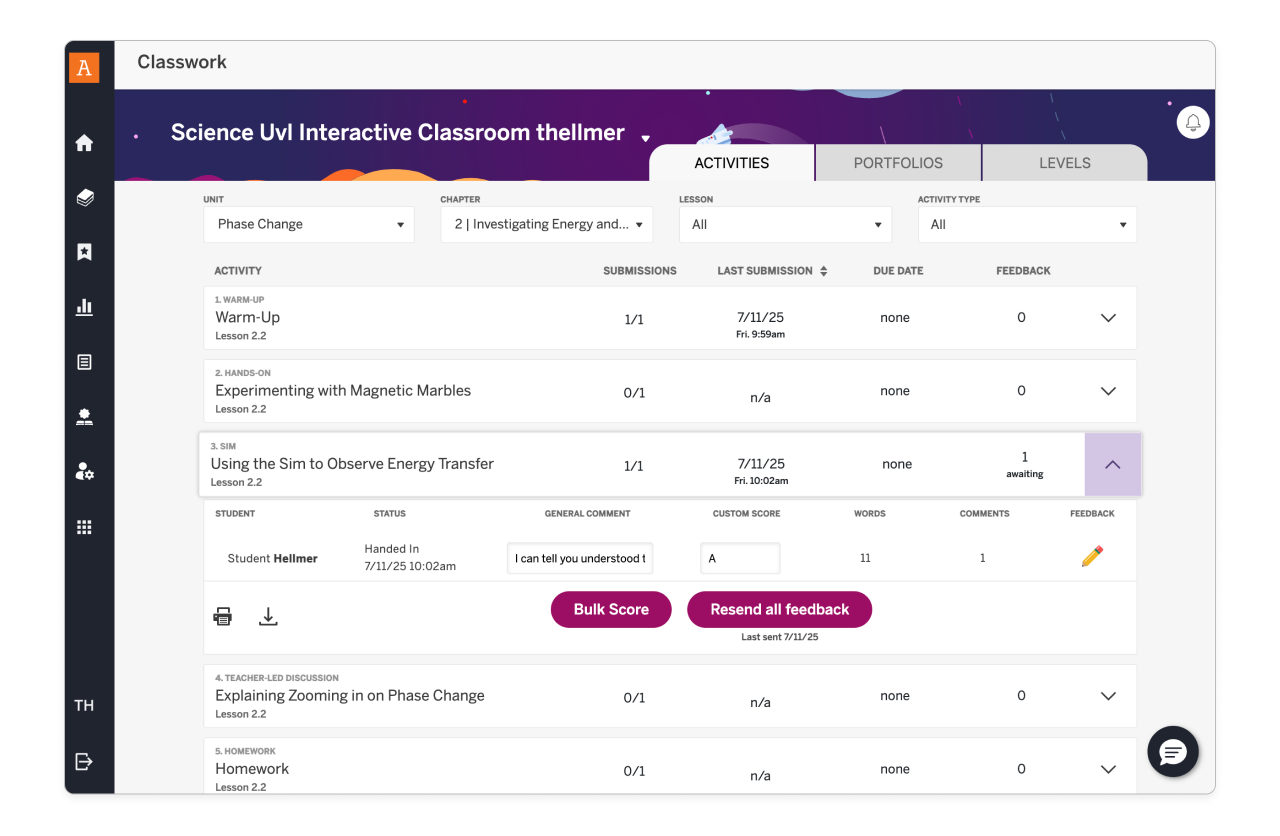Click the download icon
Image resolution: width=1280 pixels, height=836 pixels.
tap(268, 617)
